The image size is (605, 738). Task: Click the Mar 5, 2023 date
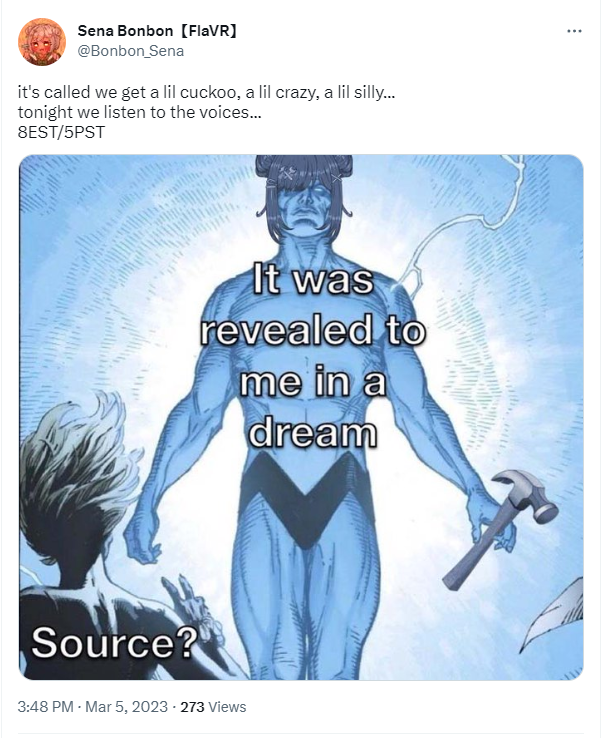[x=127, y=706]
